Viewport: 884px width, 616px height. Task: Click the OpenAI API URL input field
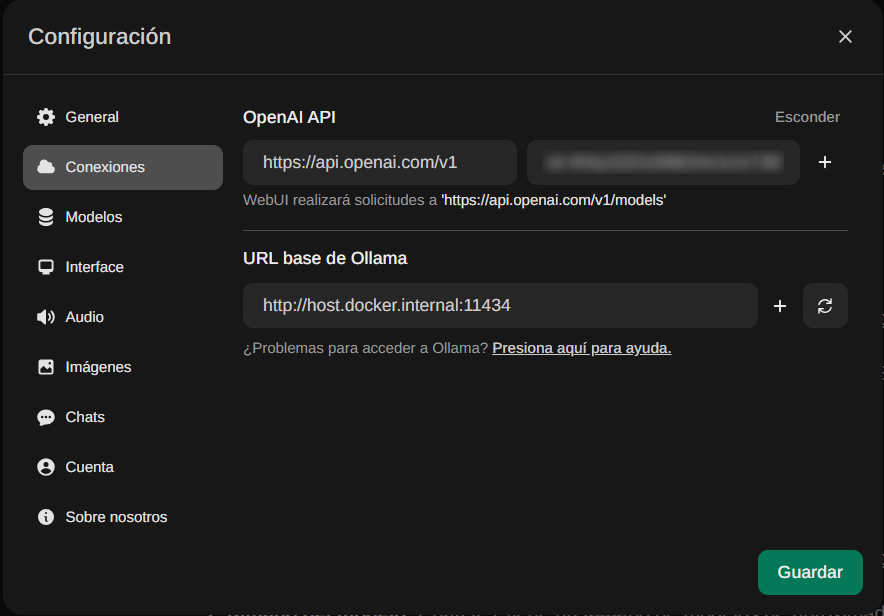click(x=379, y=162)
